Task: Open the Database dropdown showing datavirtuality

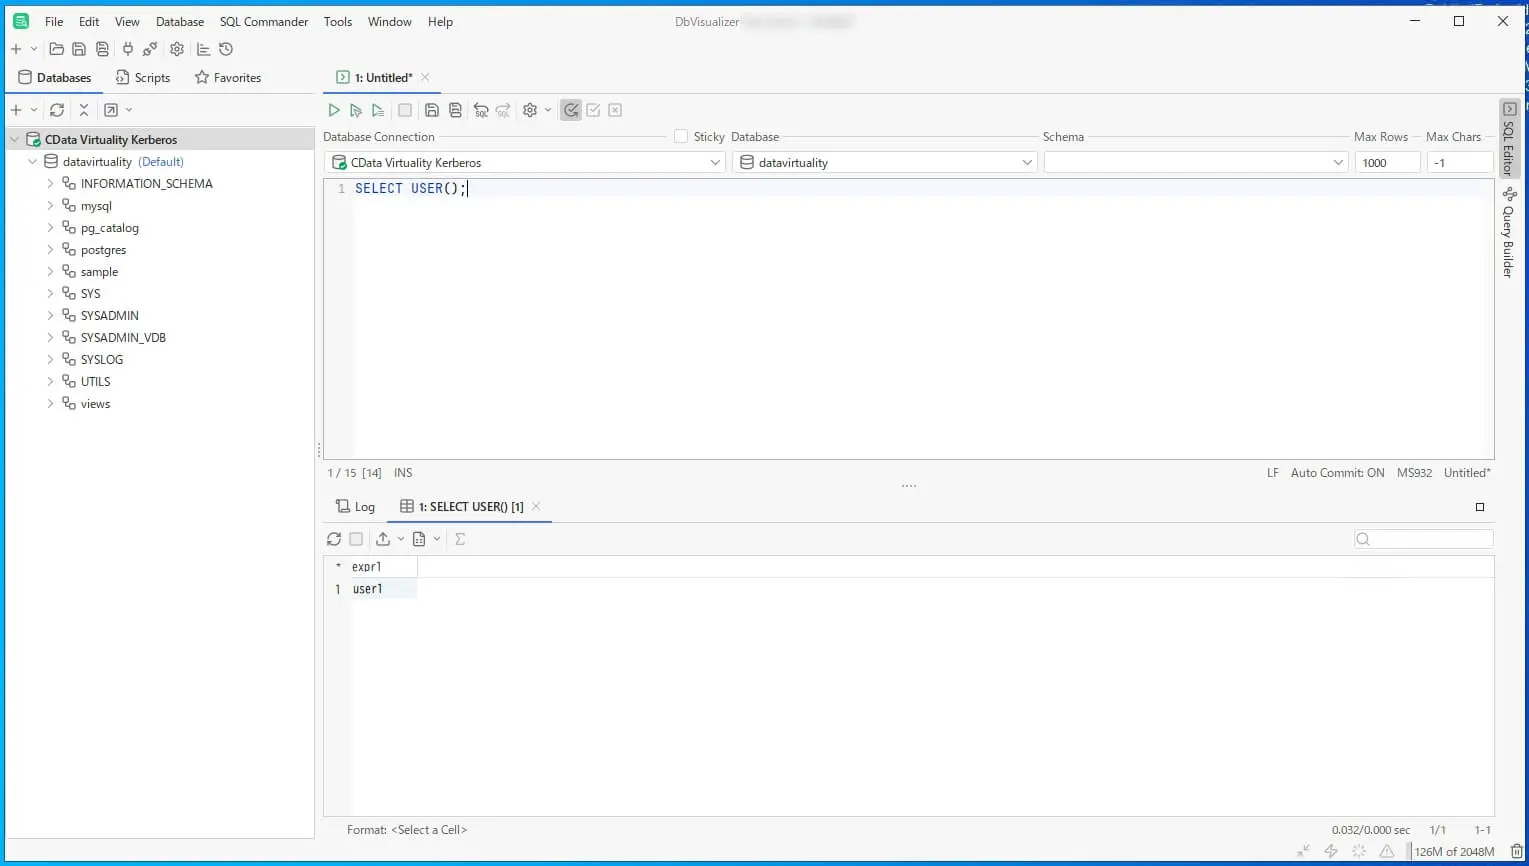Action: pos(885,162)
